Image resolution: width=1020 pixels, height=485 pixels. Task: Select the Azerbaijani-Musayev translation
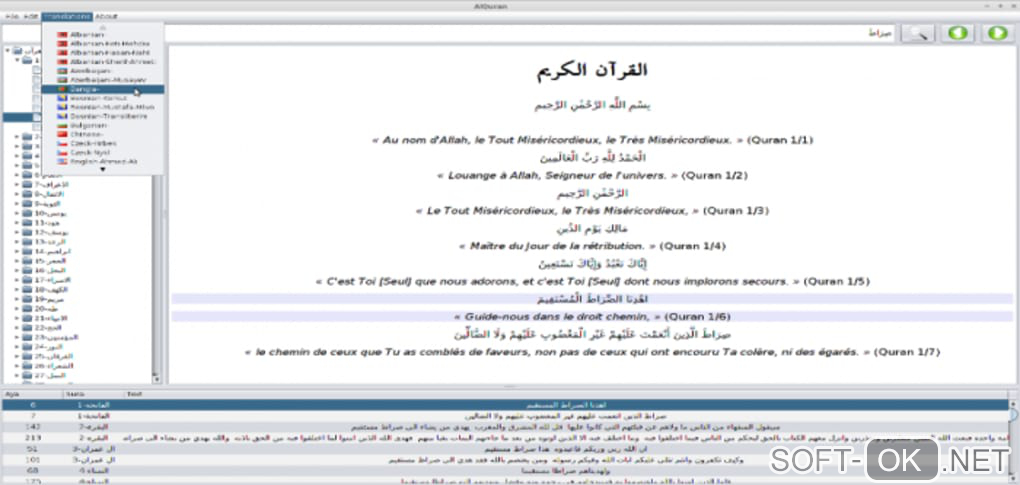pyautogui.click(x=103, y=80)
